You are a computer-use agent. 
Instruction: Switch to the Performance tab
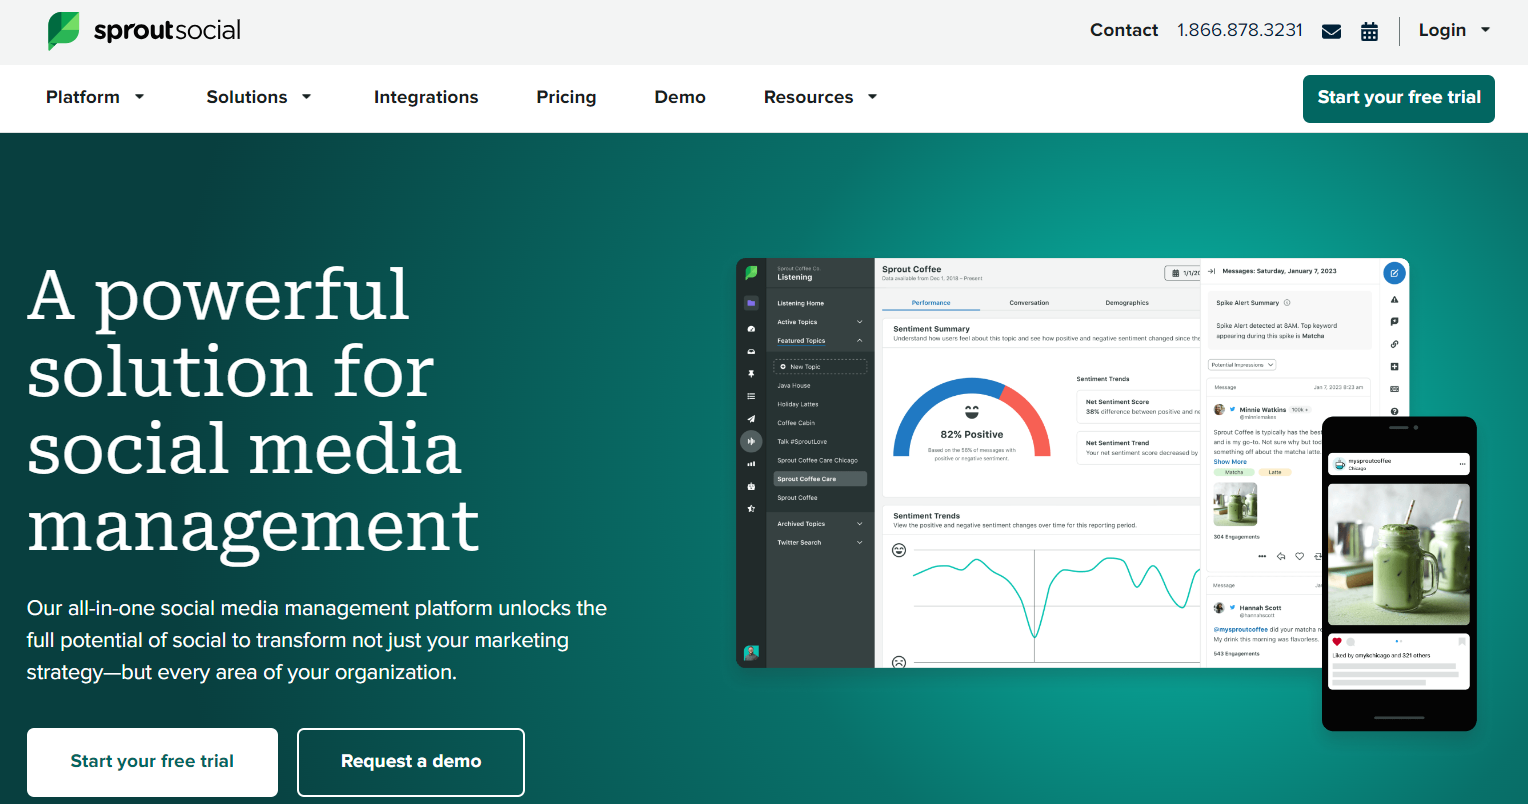[x=931, y=303]
